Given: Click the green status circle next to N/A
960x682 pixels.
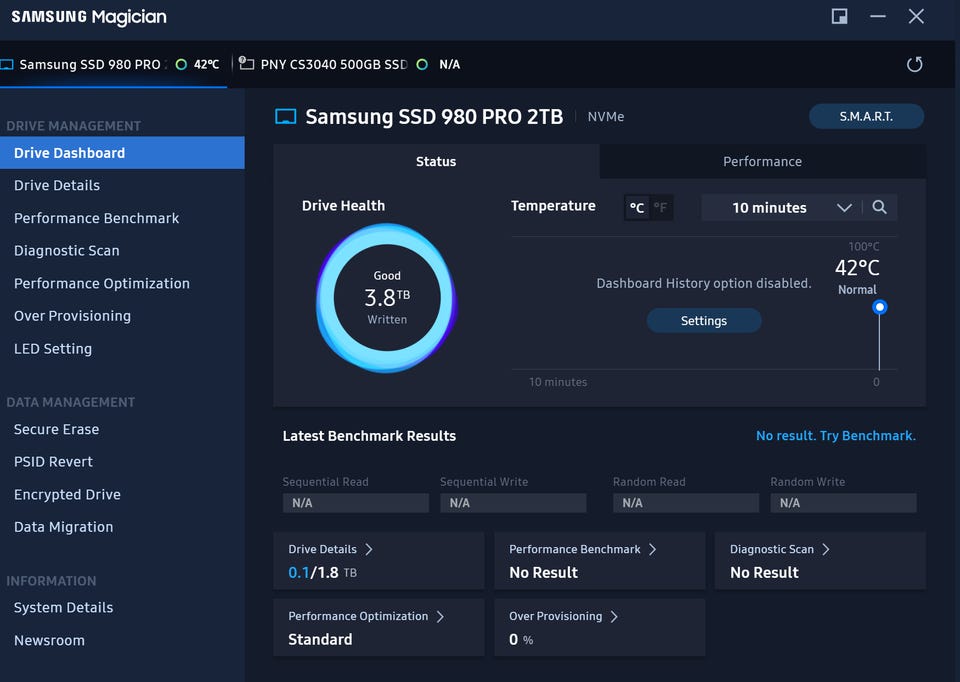Looking at the screenshot, I should [x=422, y=64].
